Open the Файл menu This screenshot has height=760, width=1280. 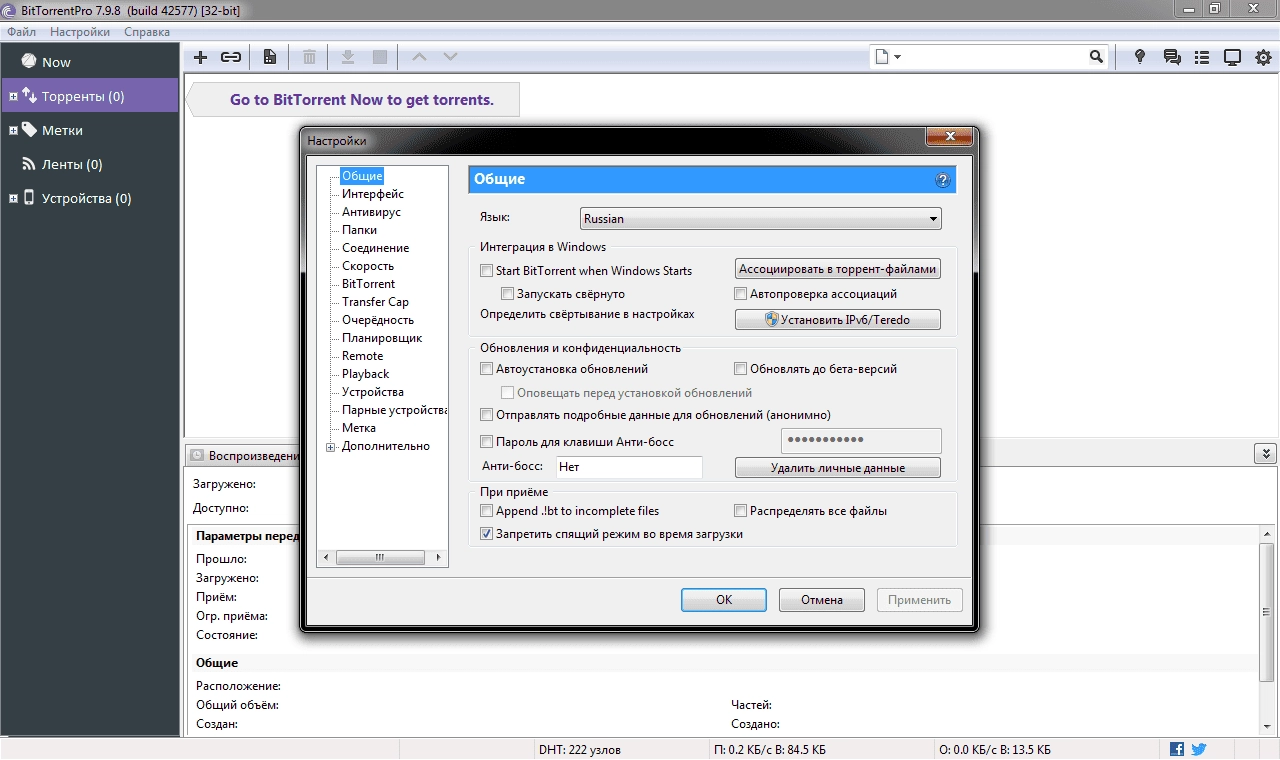(x=22, y=32)
